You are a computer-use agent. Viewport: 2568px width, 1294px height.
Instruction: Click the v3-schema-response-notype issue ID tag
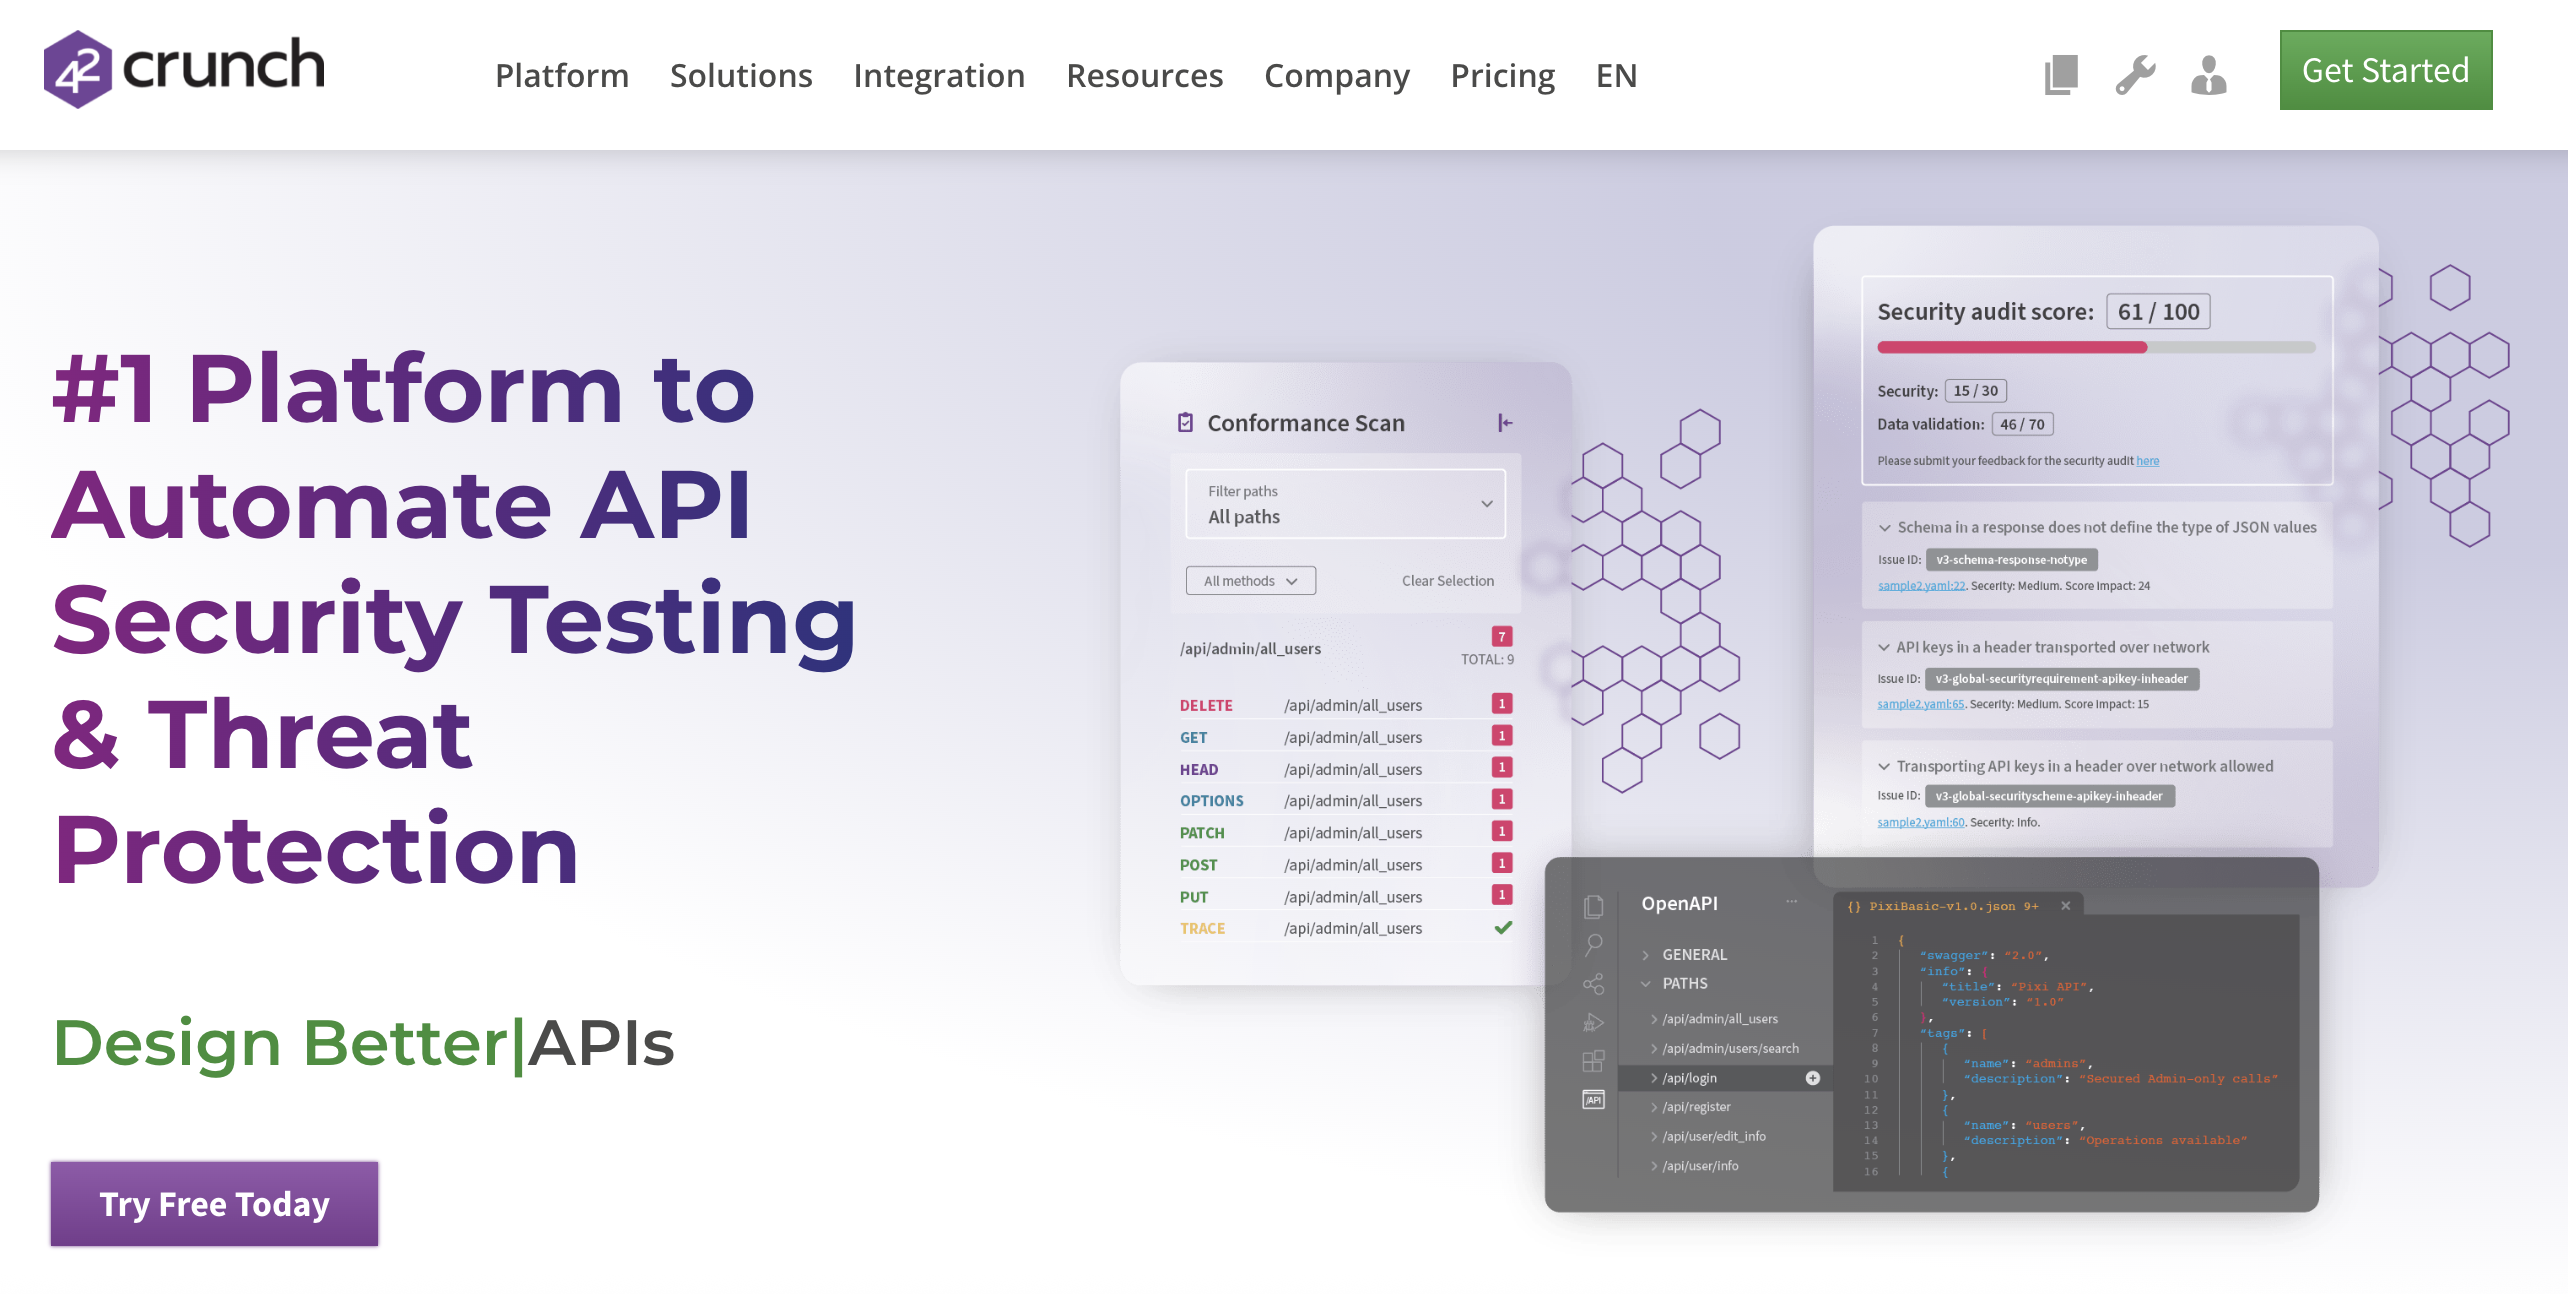tap(2011, 560)
